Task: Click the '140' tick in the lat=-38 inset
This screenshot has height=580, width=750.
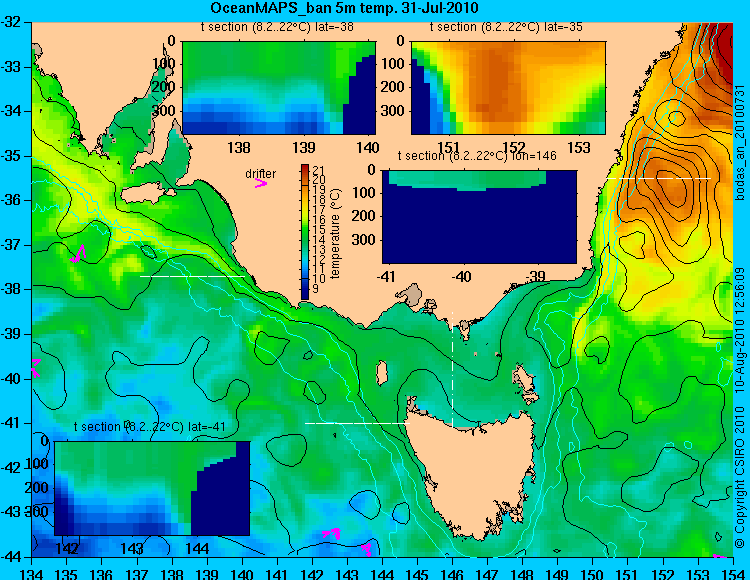Action: [368, 147]
